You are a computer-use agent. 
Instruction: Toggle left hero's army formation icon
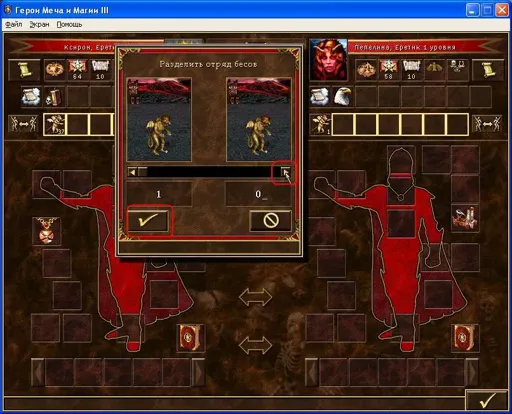[23, 124]
